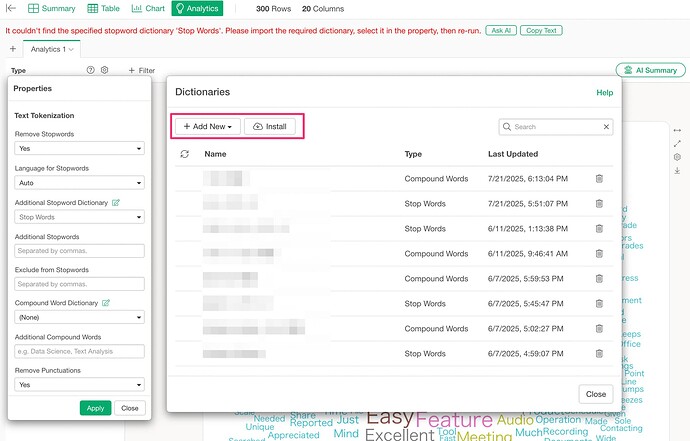690x441 pixels.
Task: Edit the Compound Word Dictionary icon
Action: coord(106,303)
